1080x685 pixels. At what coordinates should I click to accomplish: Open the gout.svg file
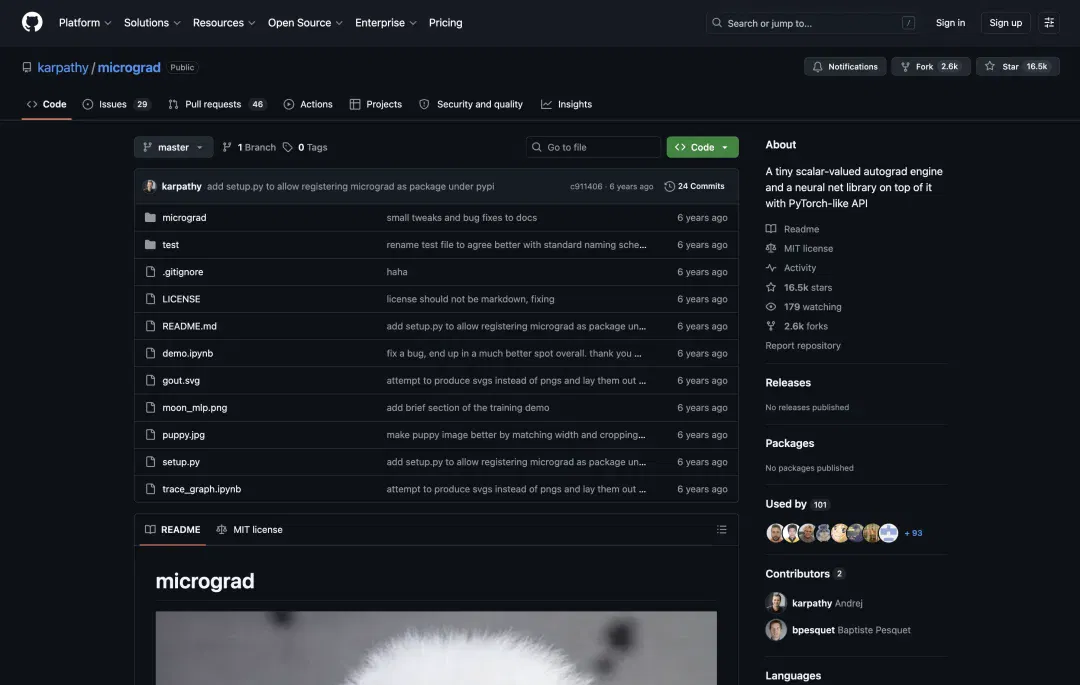point(181,381)
